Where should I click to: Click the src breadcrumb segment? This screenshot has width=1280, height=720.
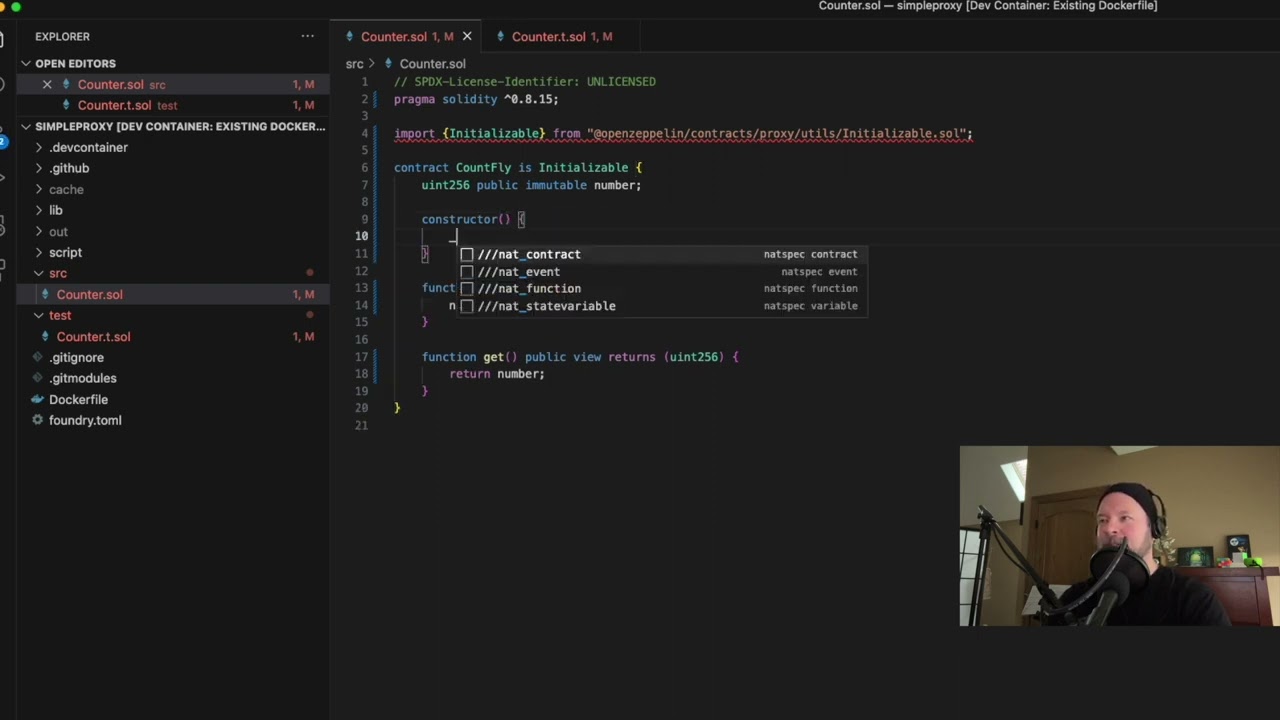pos(354,64)
